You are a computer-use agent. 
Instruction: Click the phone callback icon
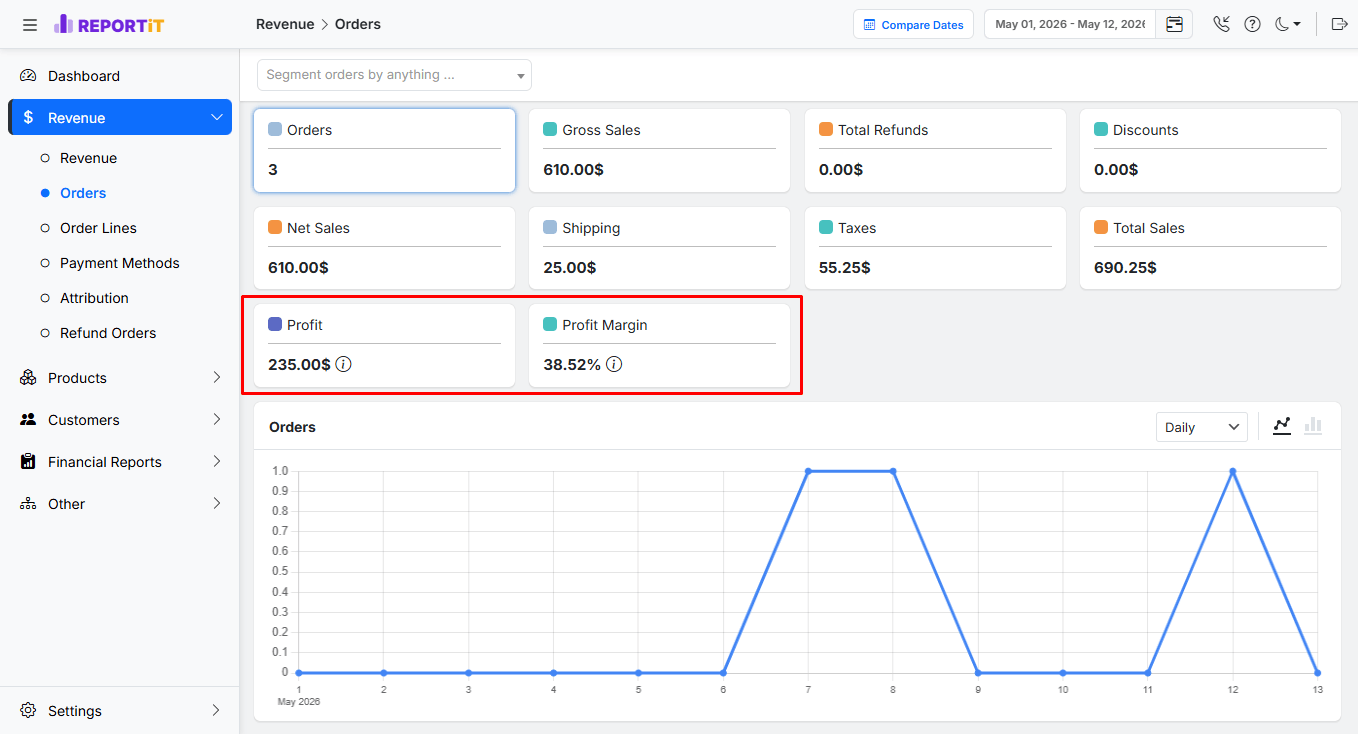coord(1221,24)
